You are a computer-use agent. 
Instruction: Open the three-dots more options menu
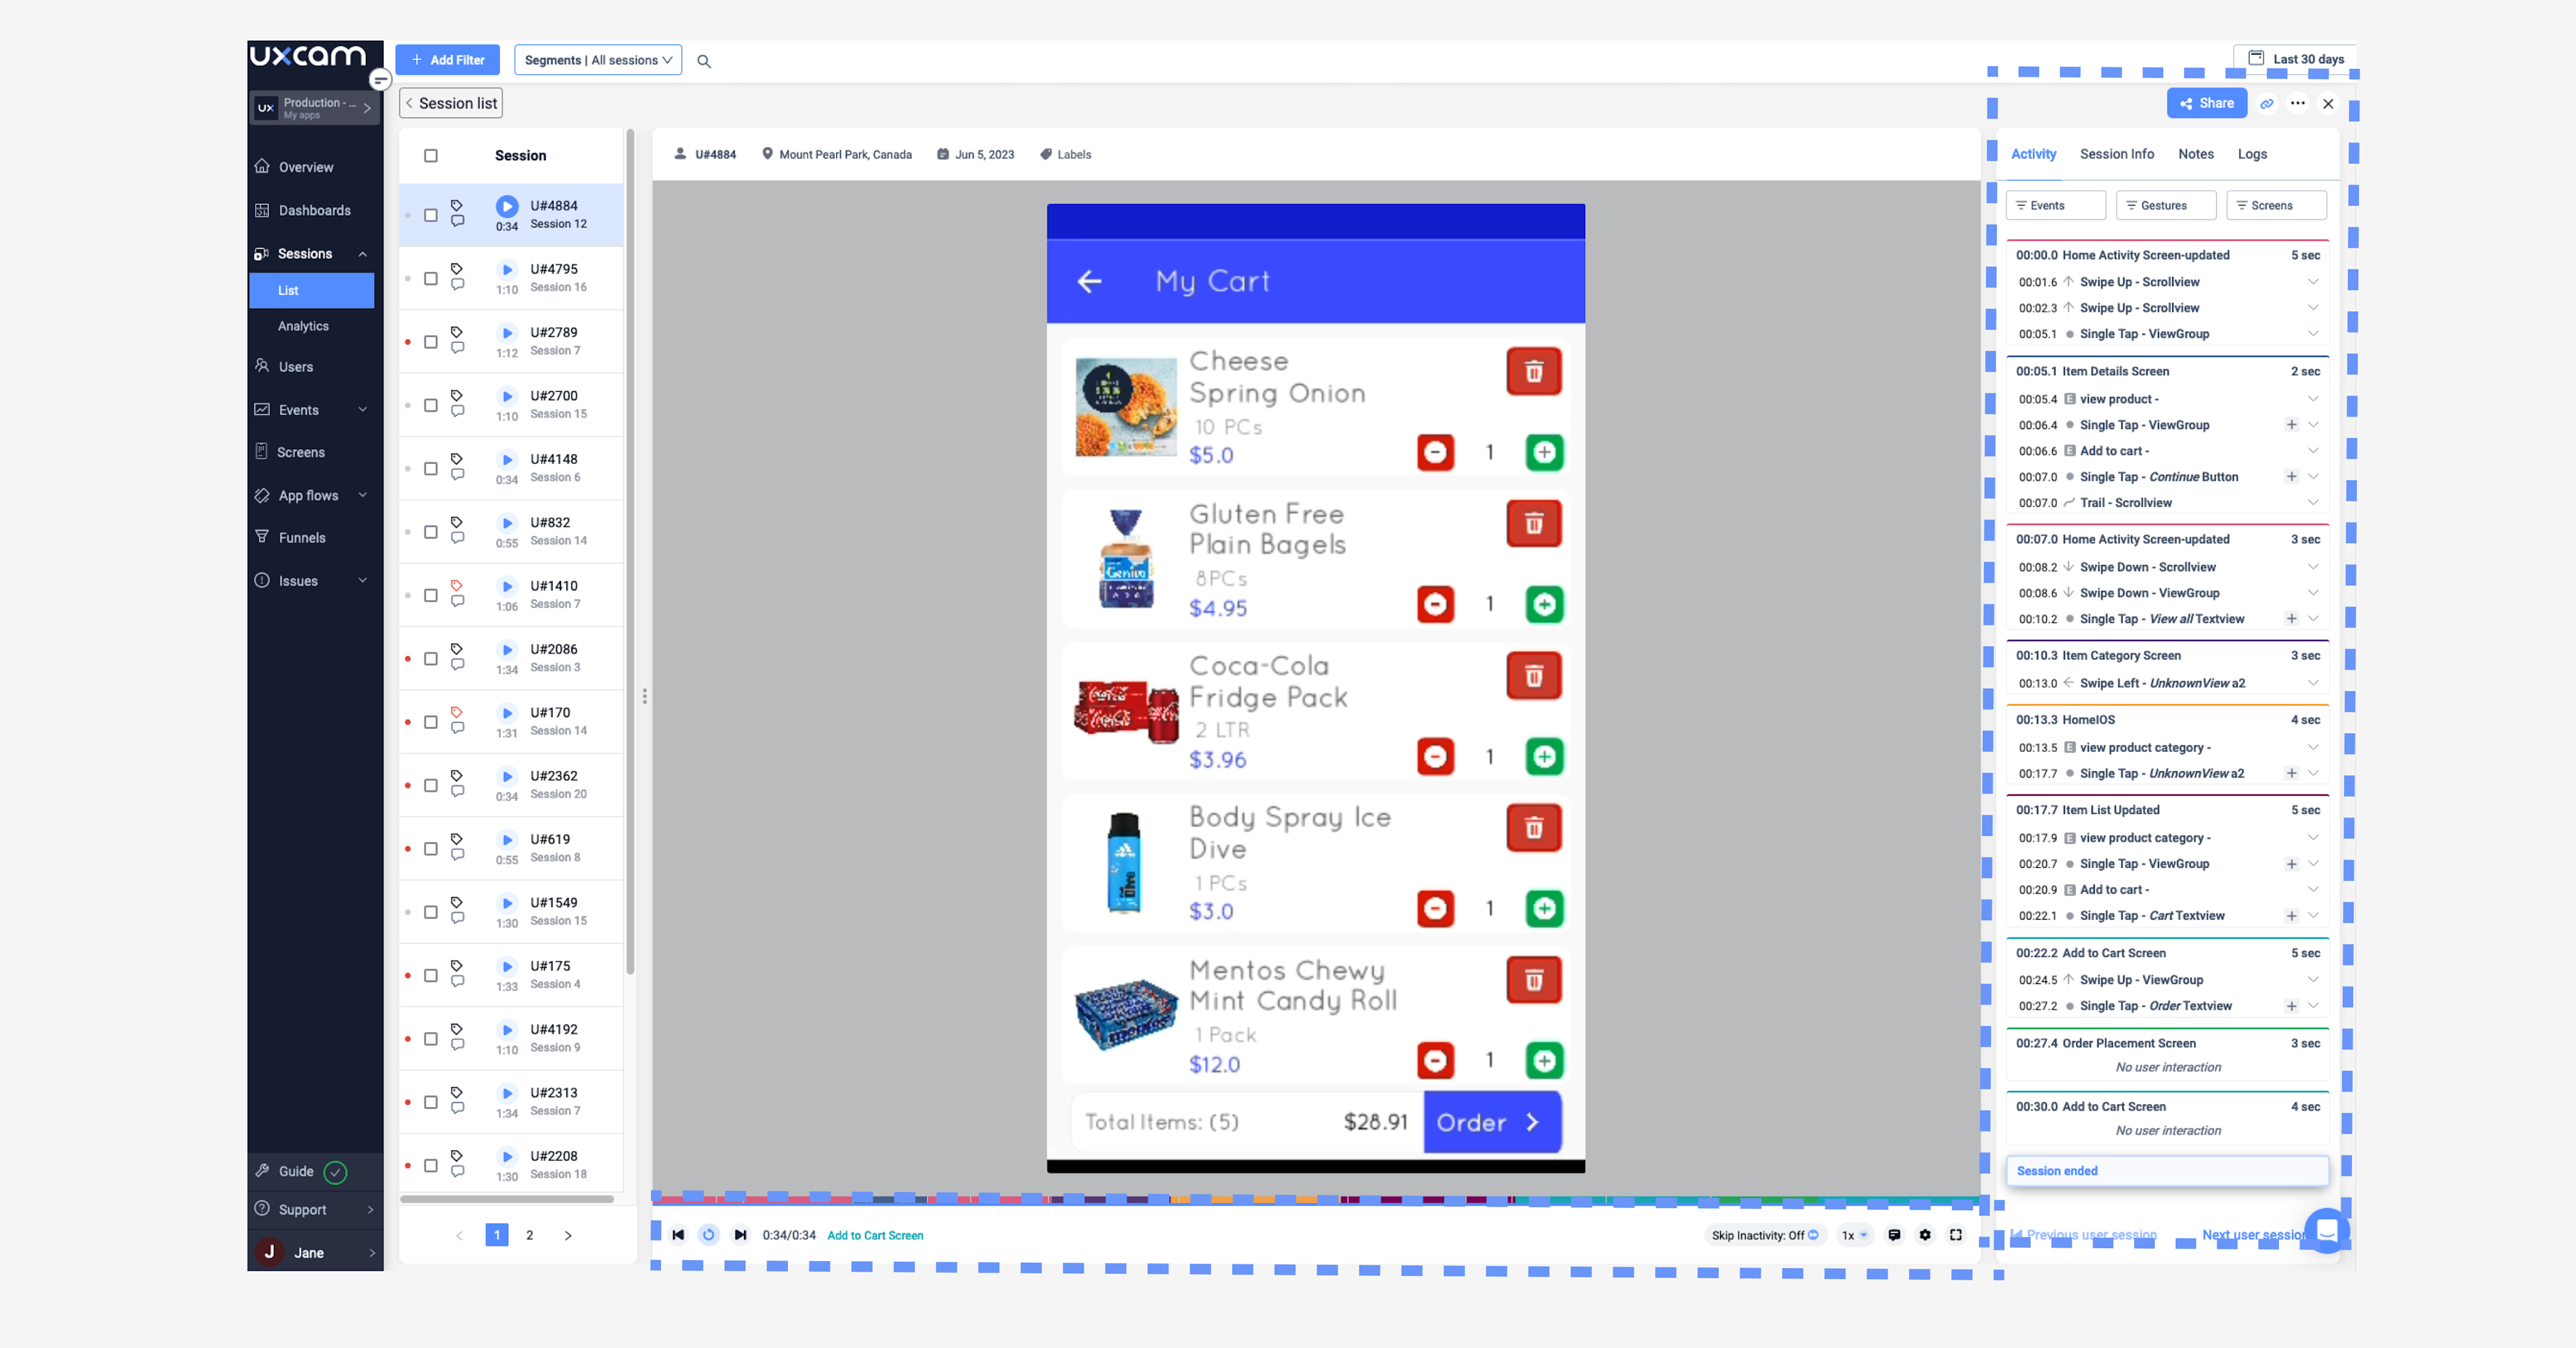2298,103
